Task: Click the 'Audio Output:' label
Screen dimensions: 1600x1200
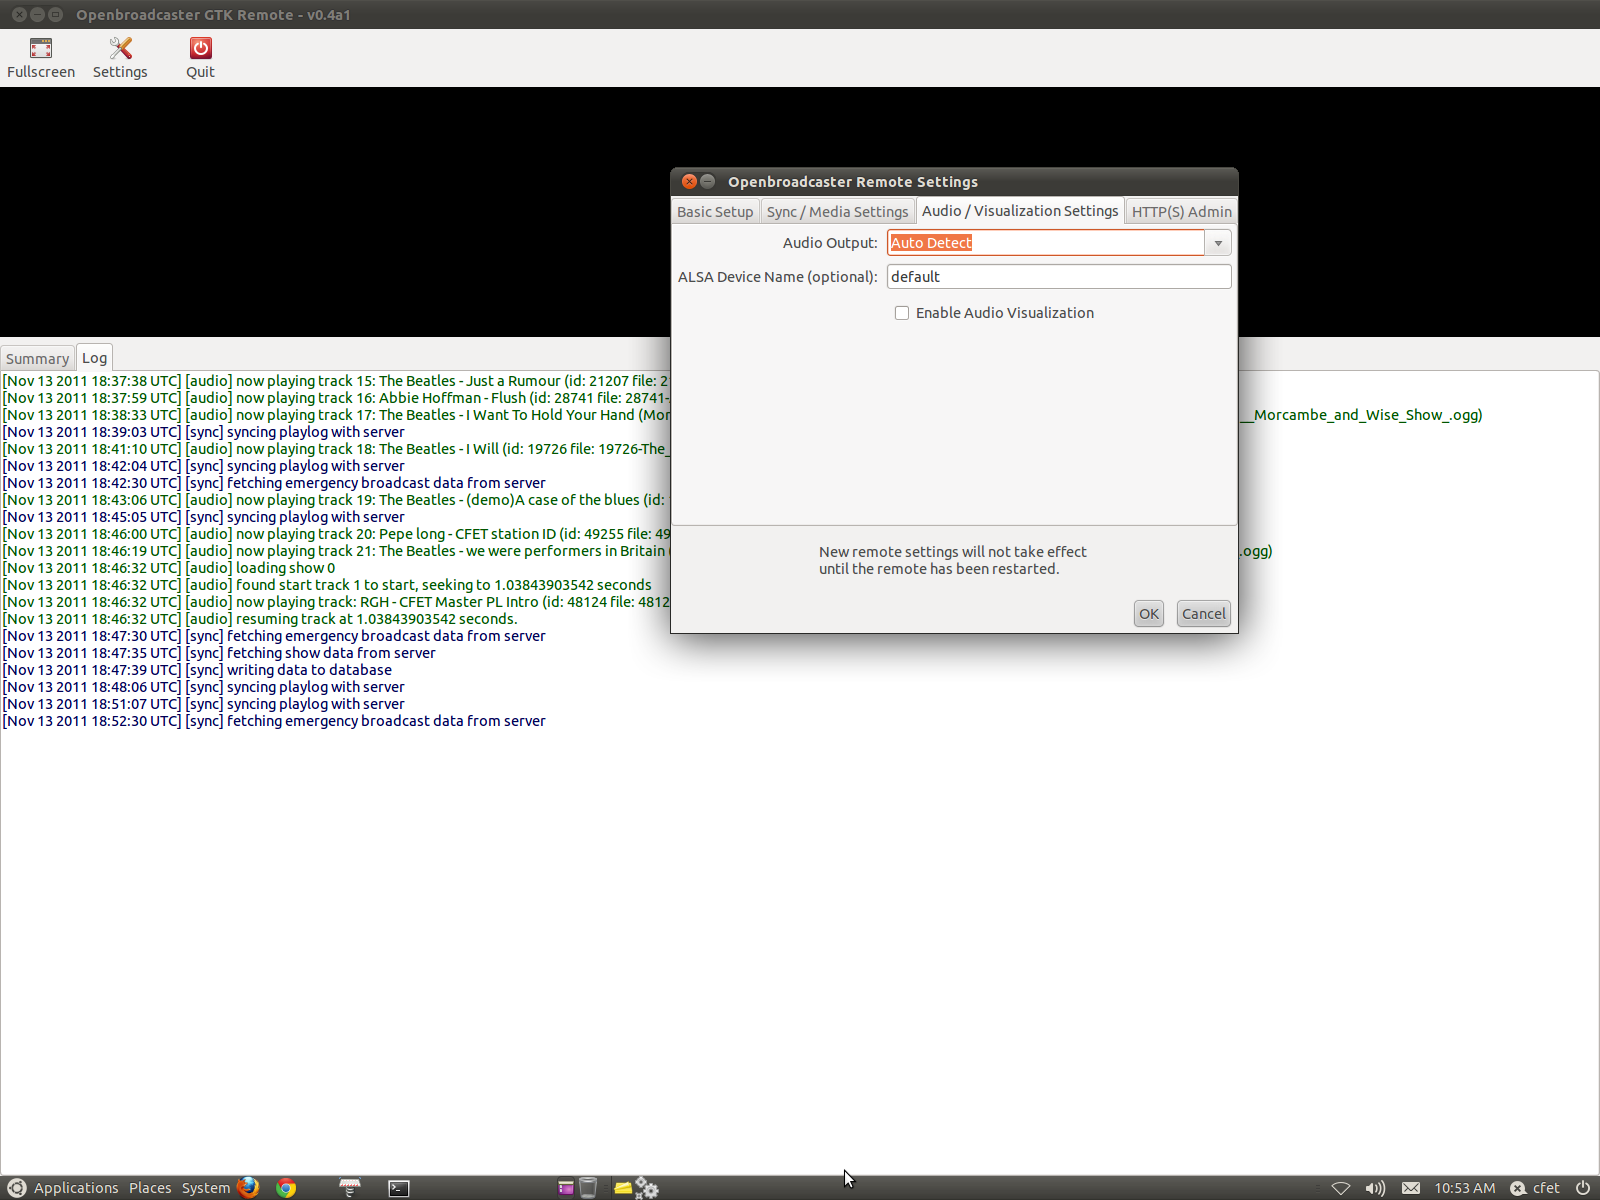Action: 830,243
